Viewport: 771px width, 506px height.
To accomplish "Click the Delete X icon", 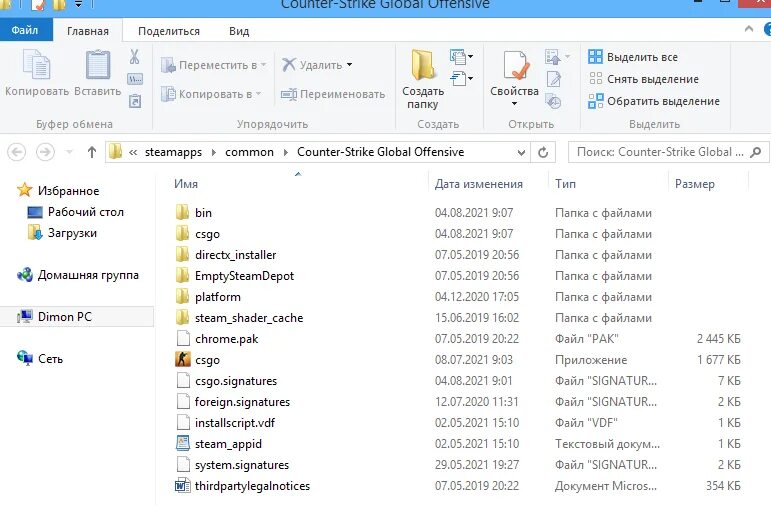I will 289,64.
